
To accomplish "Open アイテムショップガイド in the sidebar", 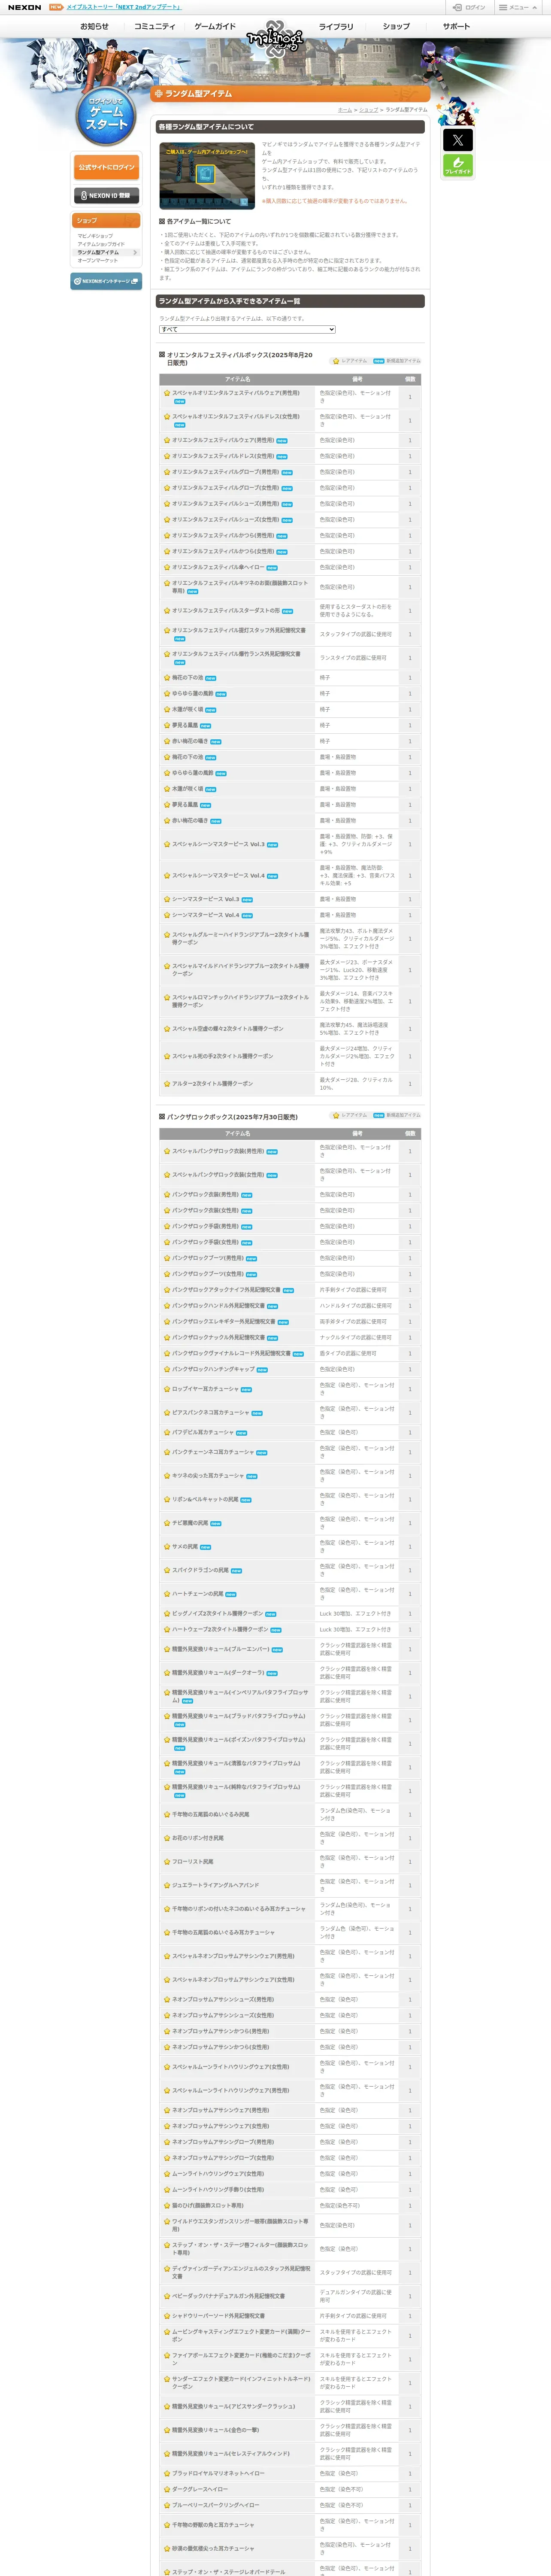I will click(x=101, y=244).
